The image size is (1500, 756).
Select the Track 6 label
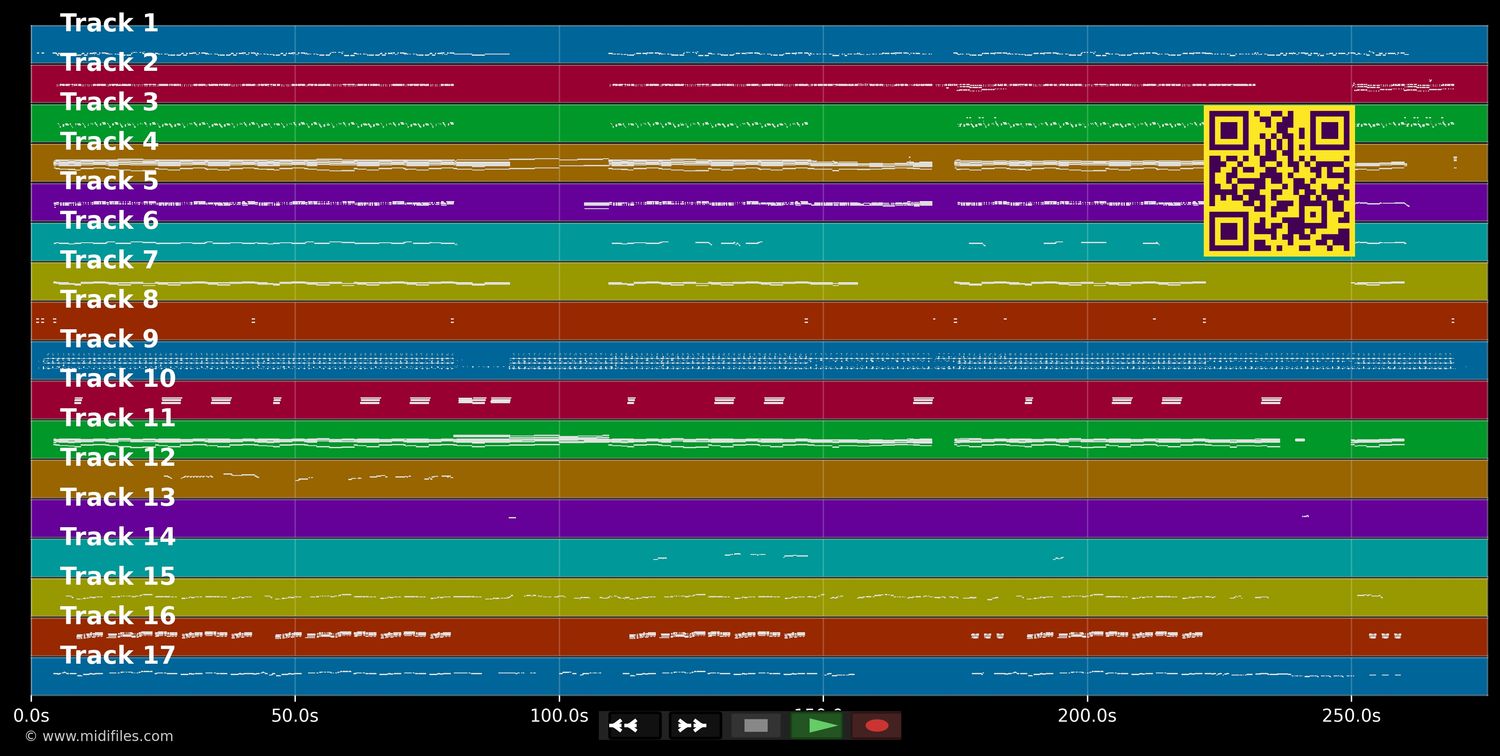point(109,221)
